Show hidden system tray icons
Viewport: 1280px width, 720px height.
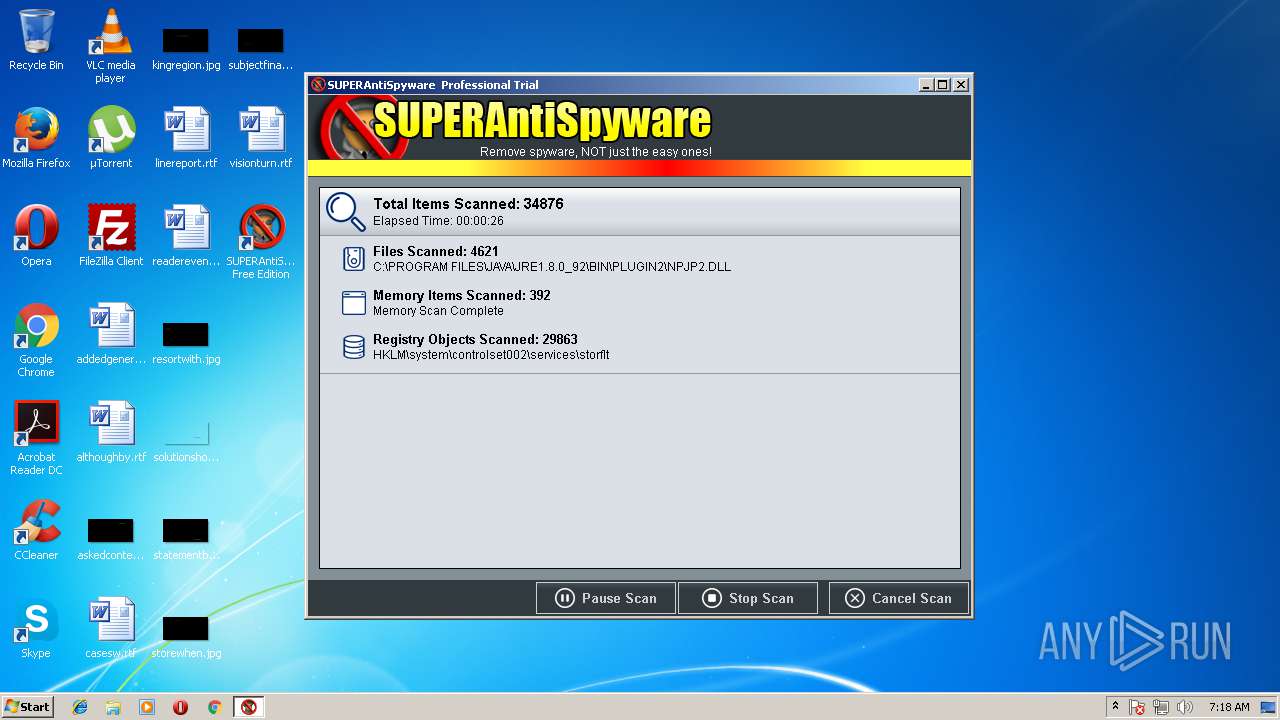[1115, 707]
